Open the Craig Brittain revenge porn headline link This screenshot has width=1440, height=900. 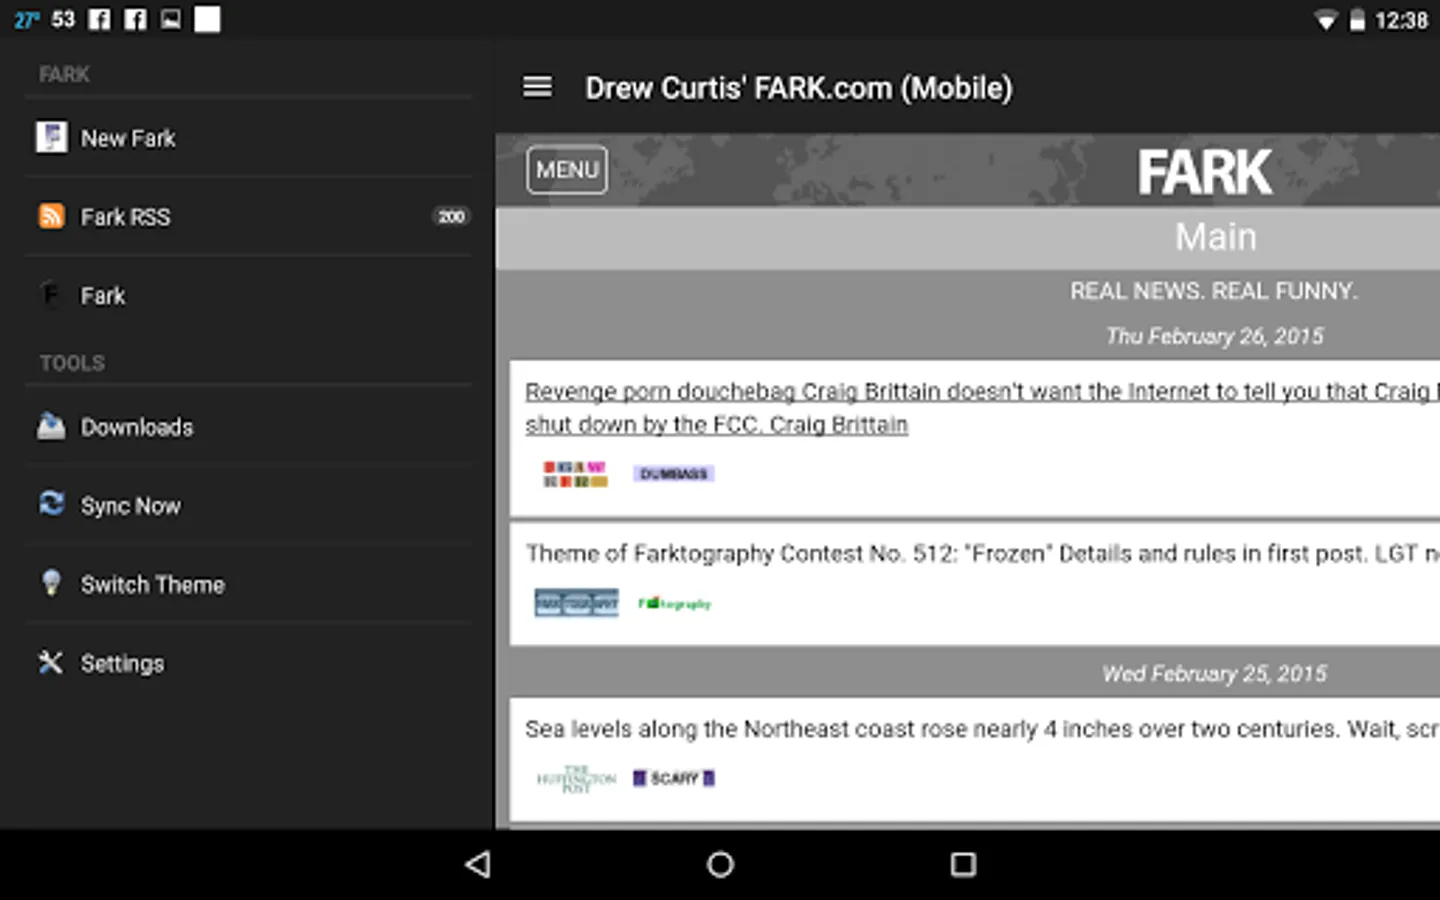[x=982, y=407]
